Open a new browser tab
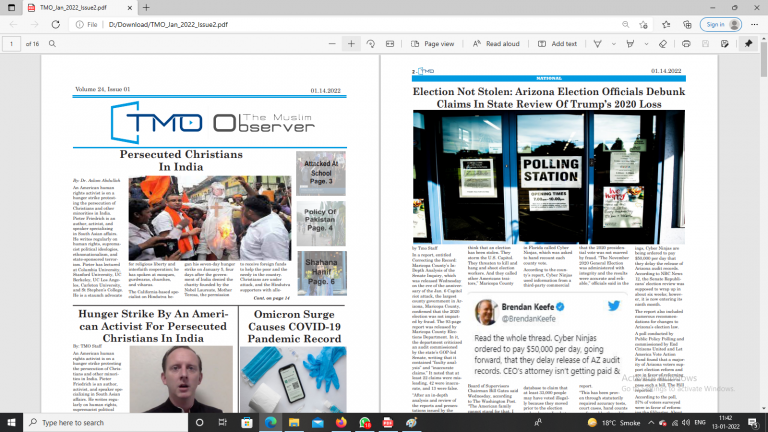Image resolution: width=768 pixels, height=432 pixels. [146, 8]
